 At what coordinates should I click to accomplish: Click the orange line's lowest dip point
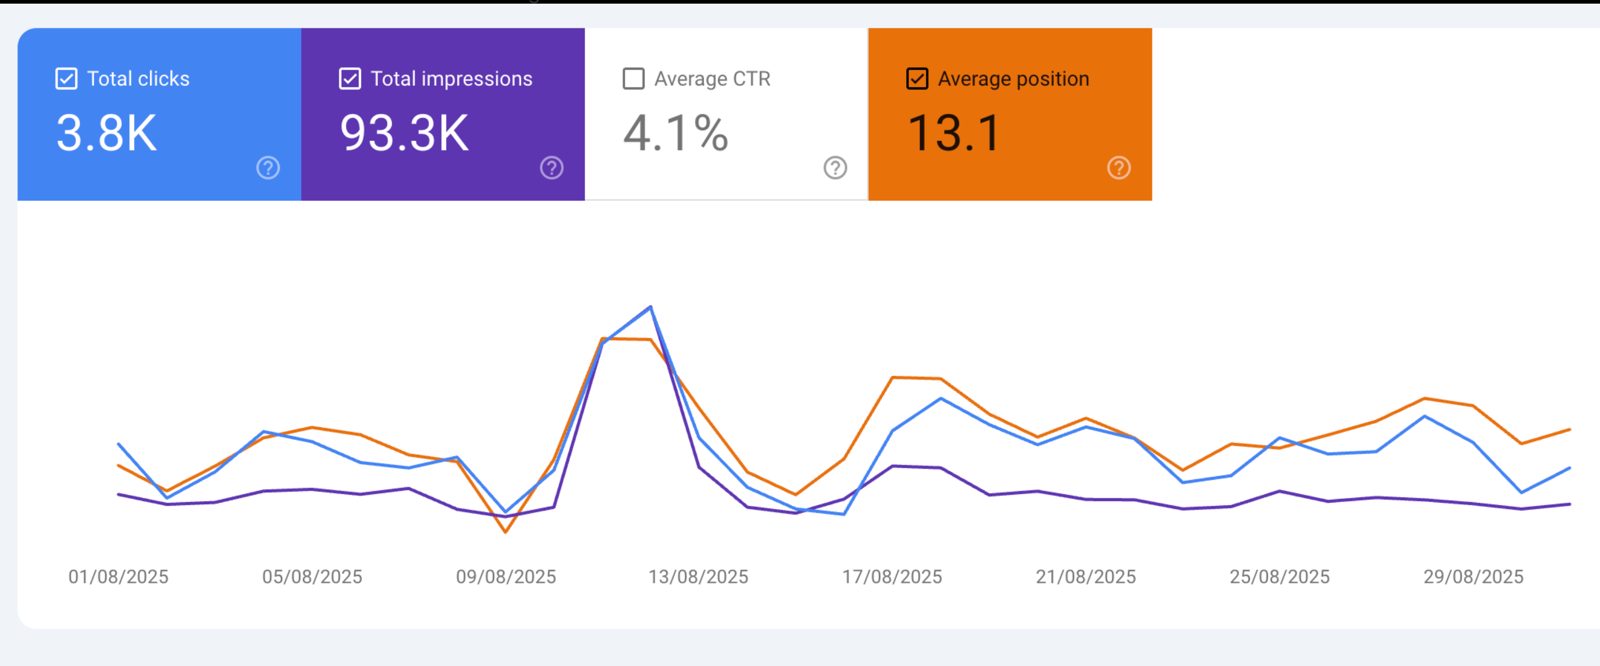click(x=506, y=532)
